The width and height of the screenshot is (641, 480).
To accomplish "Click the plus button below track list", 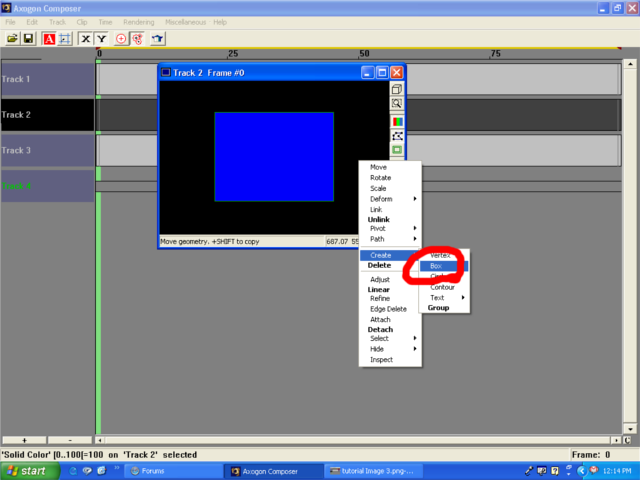I will [x=24, y=440].
